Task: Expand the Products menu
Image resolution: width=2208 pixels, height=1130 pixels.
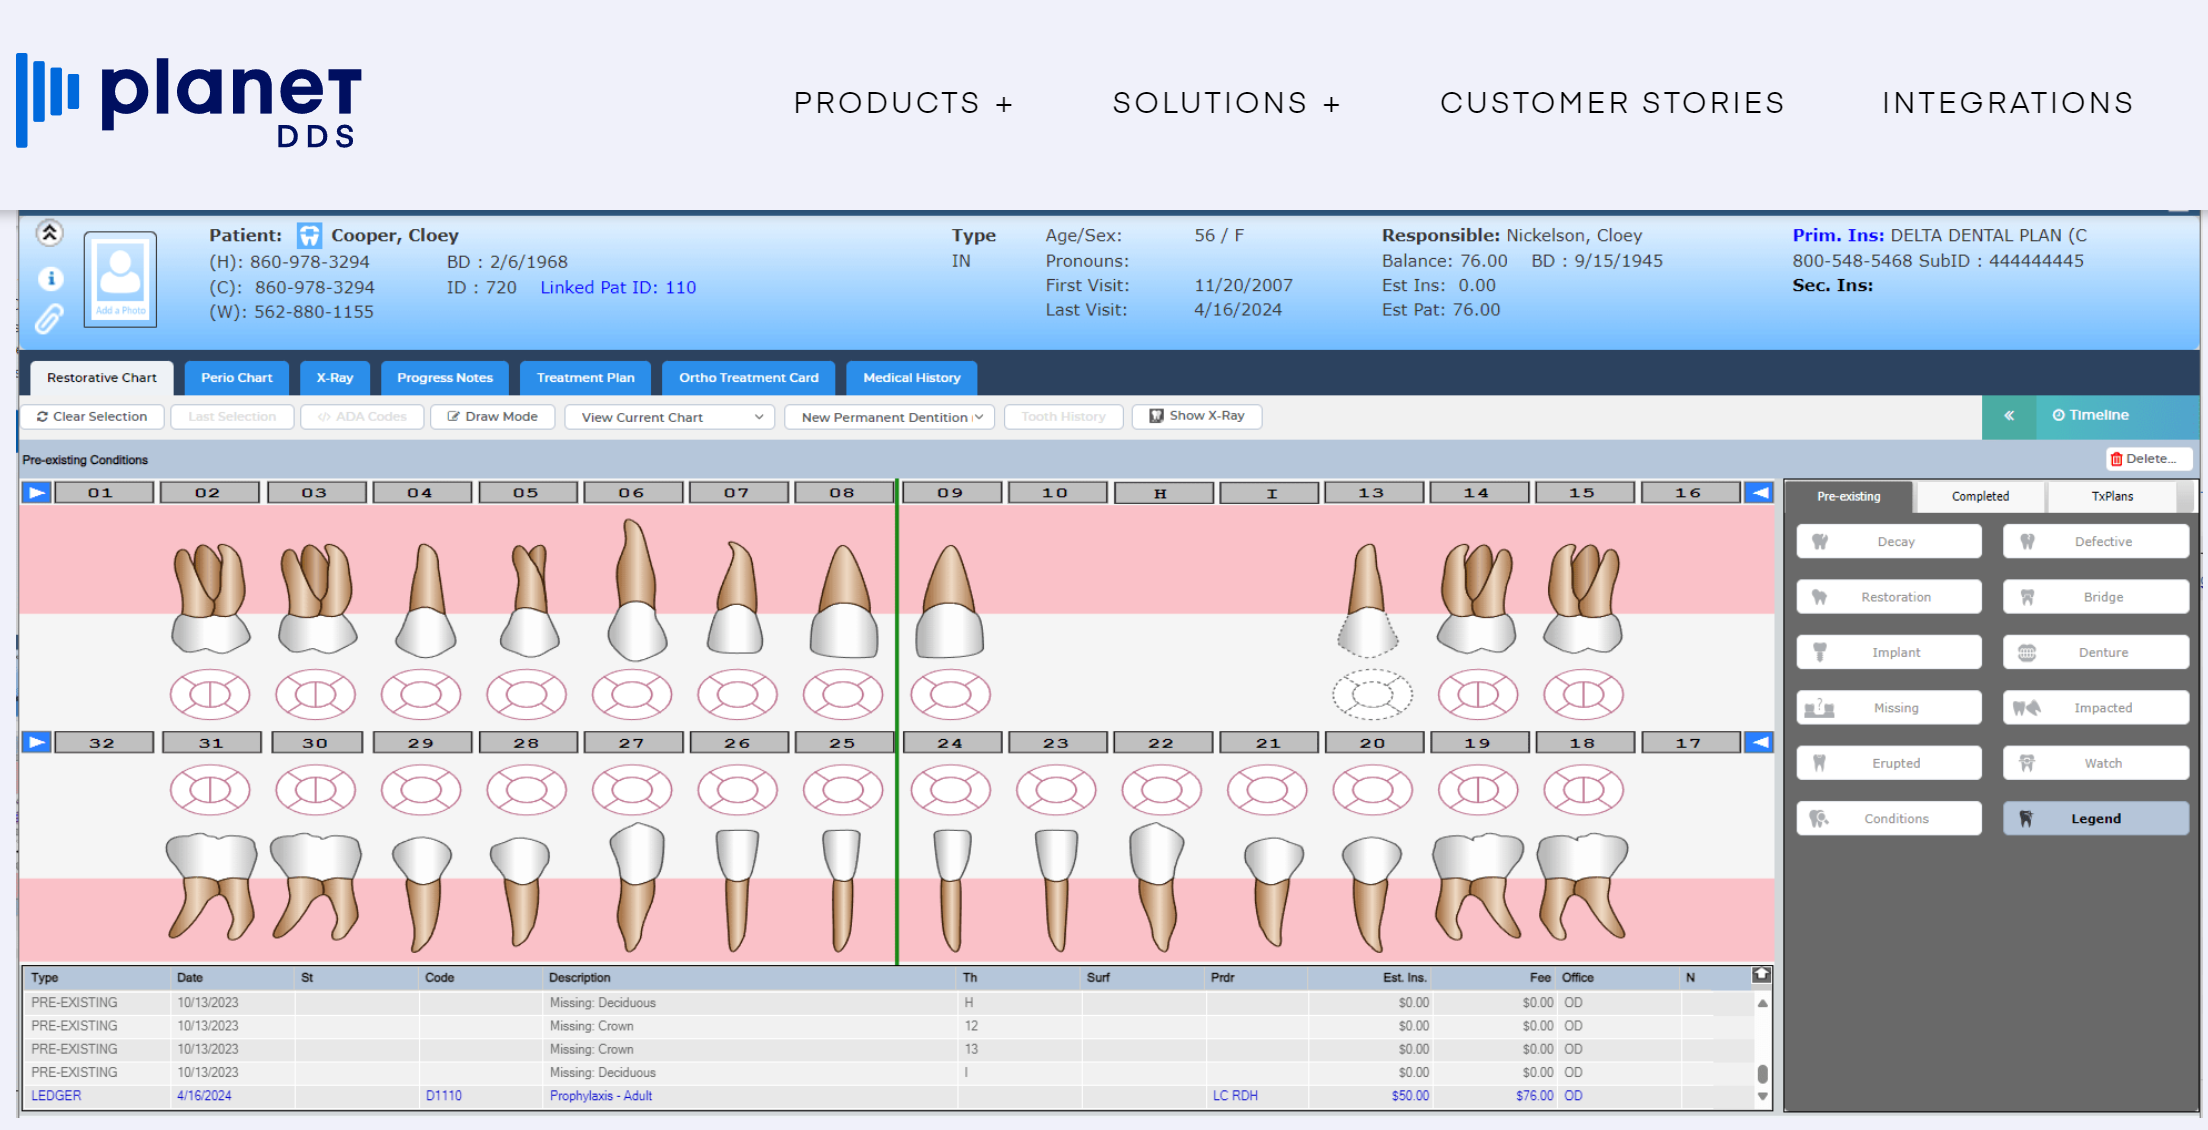Action: (x=903, y=103)
